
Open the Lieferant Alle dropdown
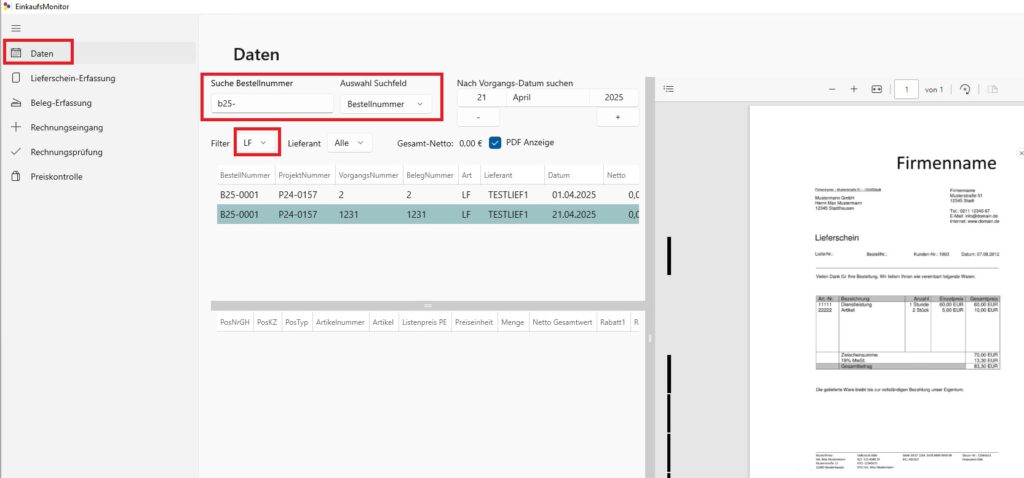click(x=349, y=143)
